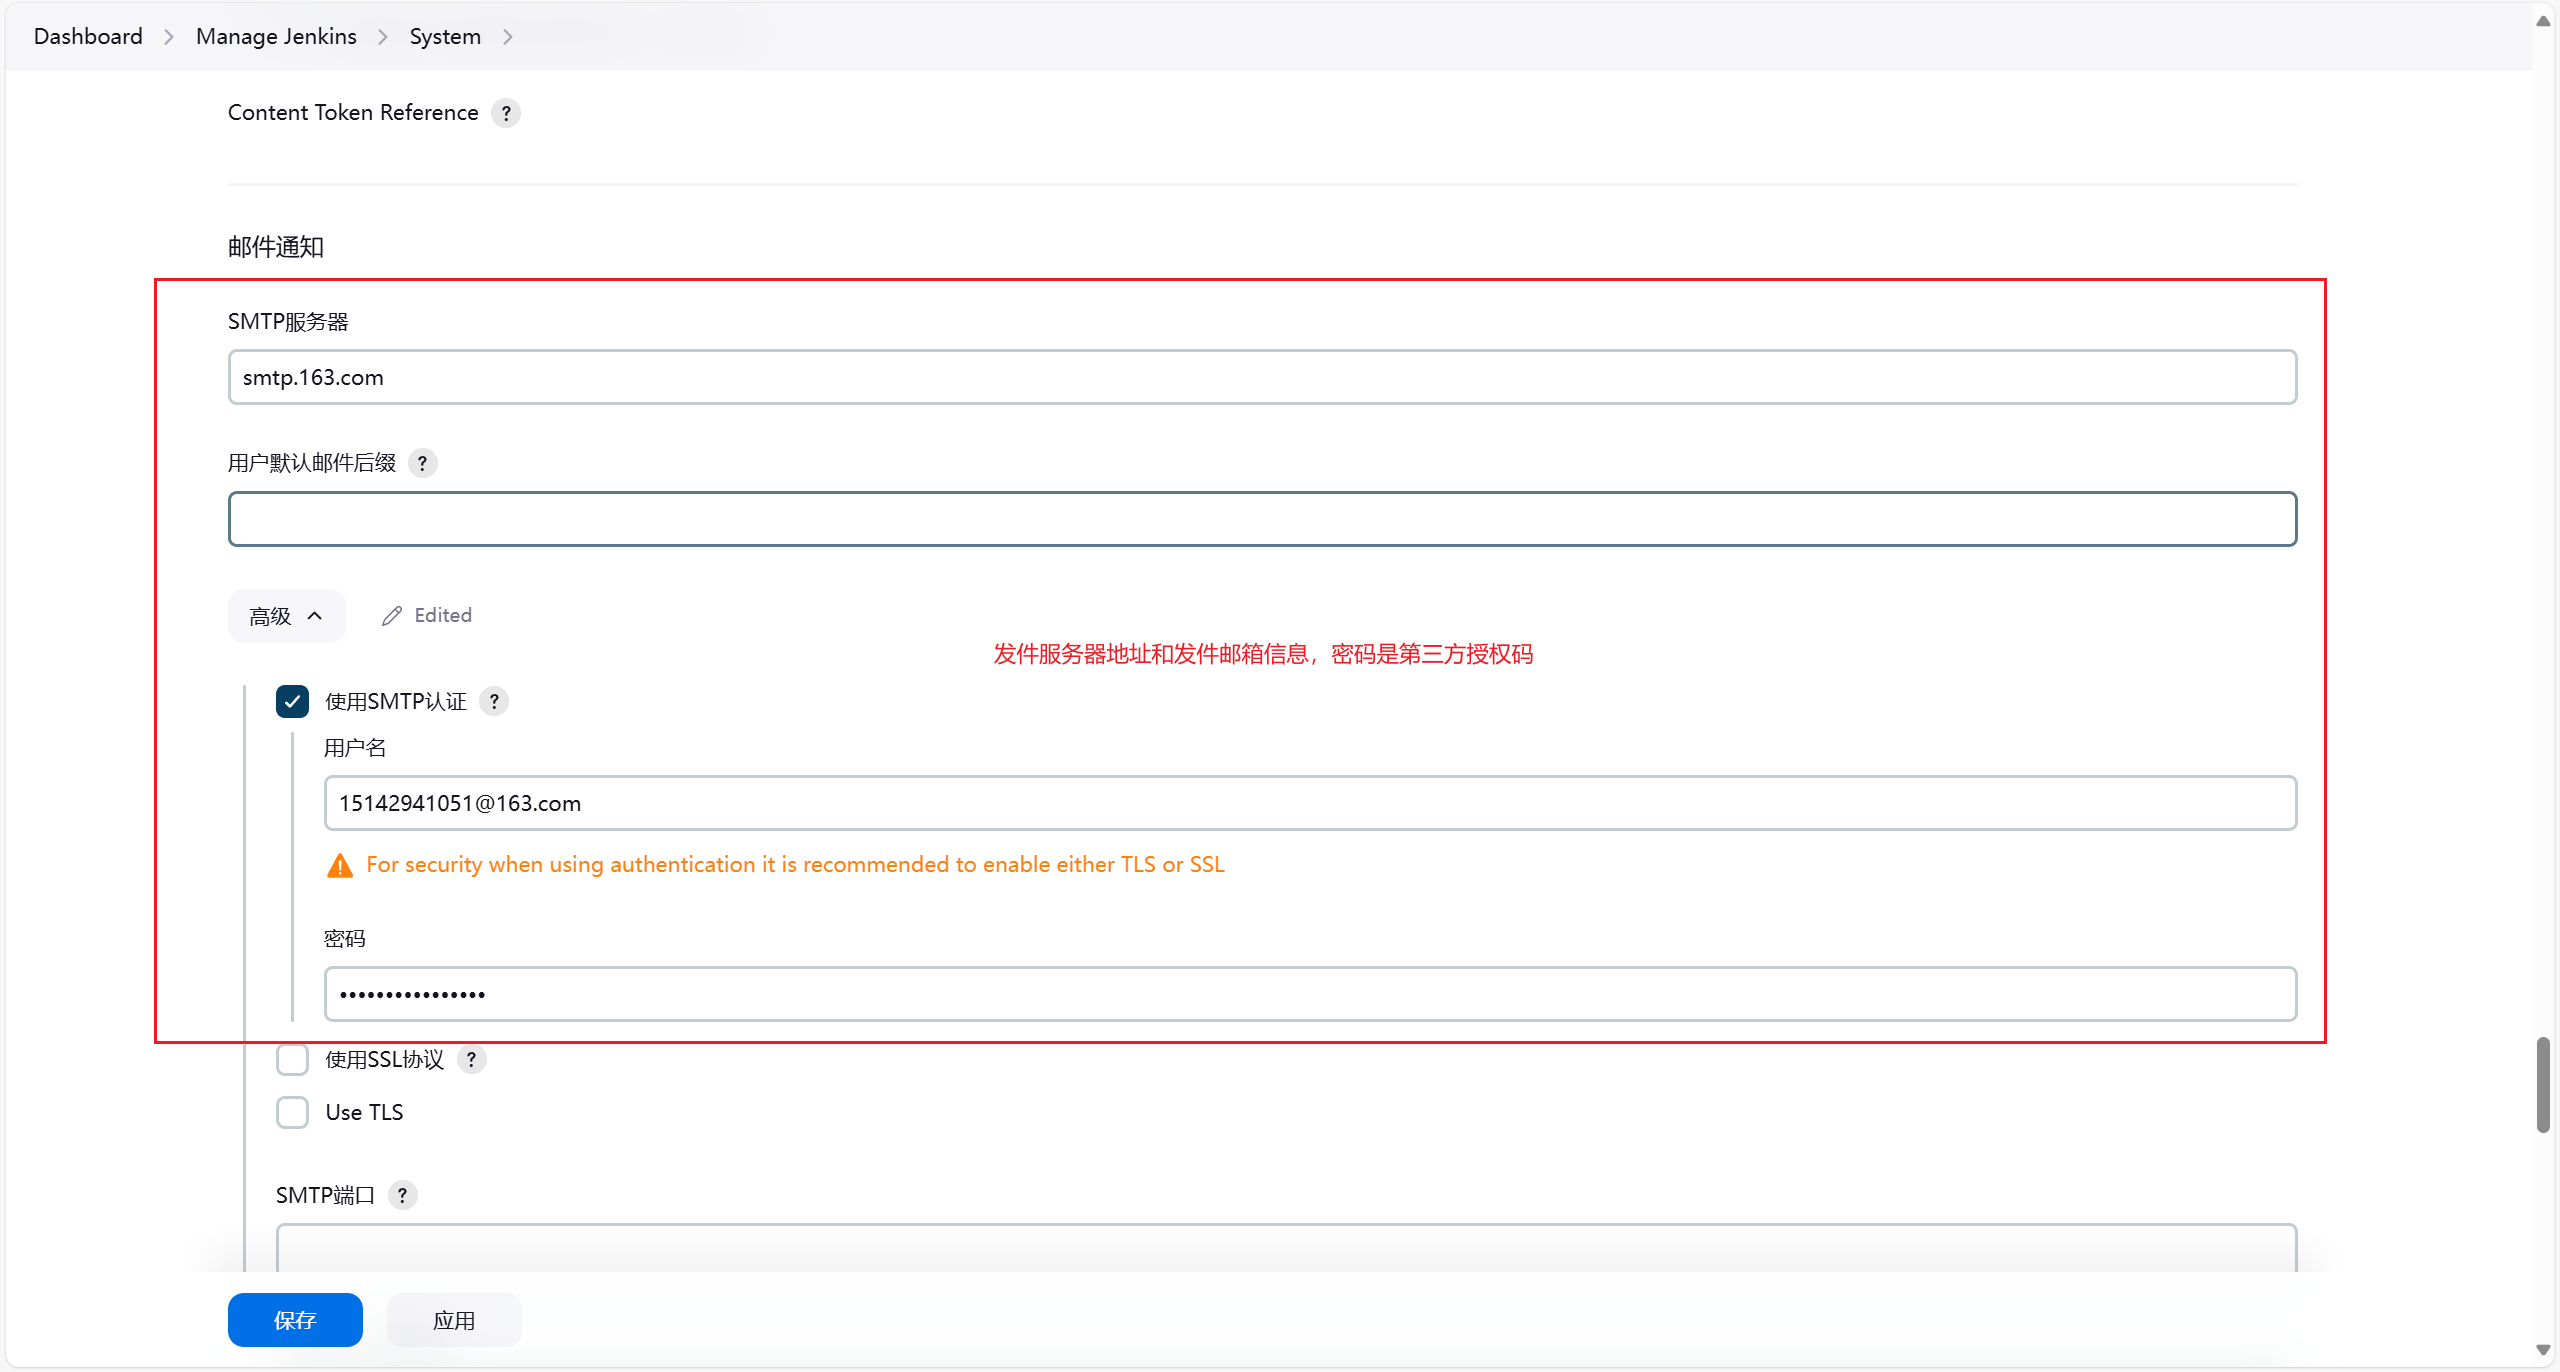Screen dimensions: 2560x1372
Task: Open chevron menu after Manage Jenkins breadcrumb
Action: pos(383,37)
